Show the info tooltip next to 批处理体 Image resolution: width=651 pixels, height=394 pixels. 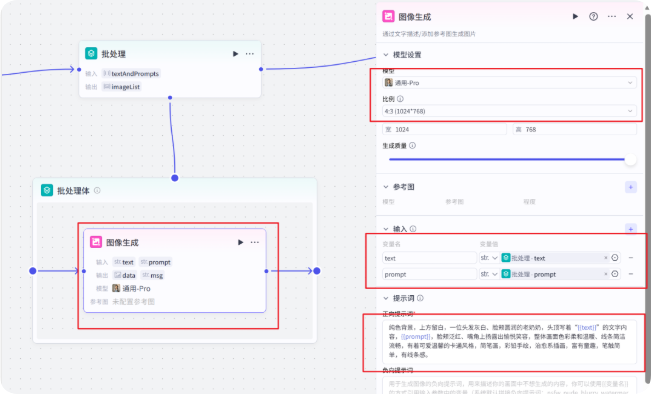point(97,191)
